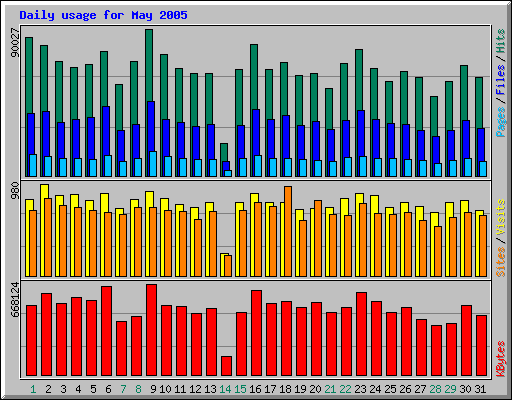Click the day 14 label on x-axis
The height and width of the screenshot is (400, 512).
(225, 389)
